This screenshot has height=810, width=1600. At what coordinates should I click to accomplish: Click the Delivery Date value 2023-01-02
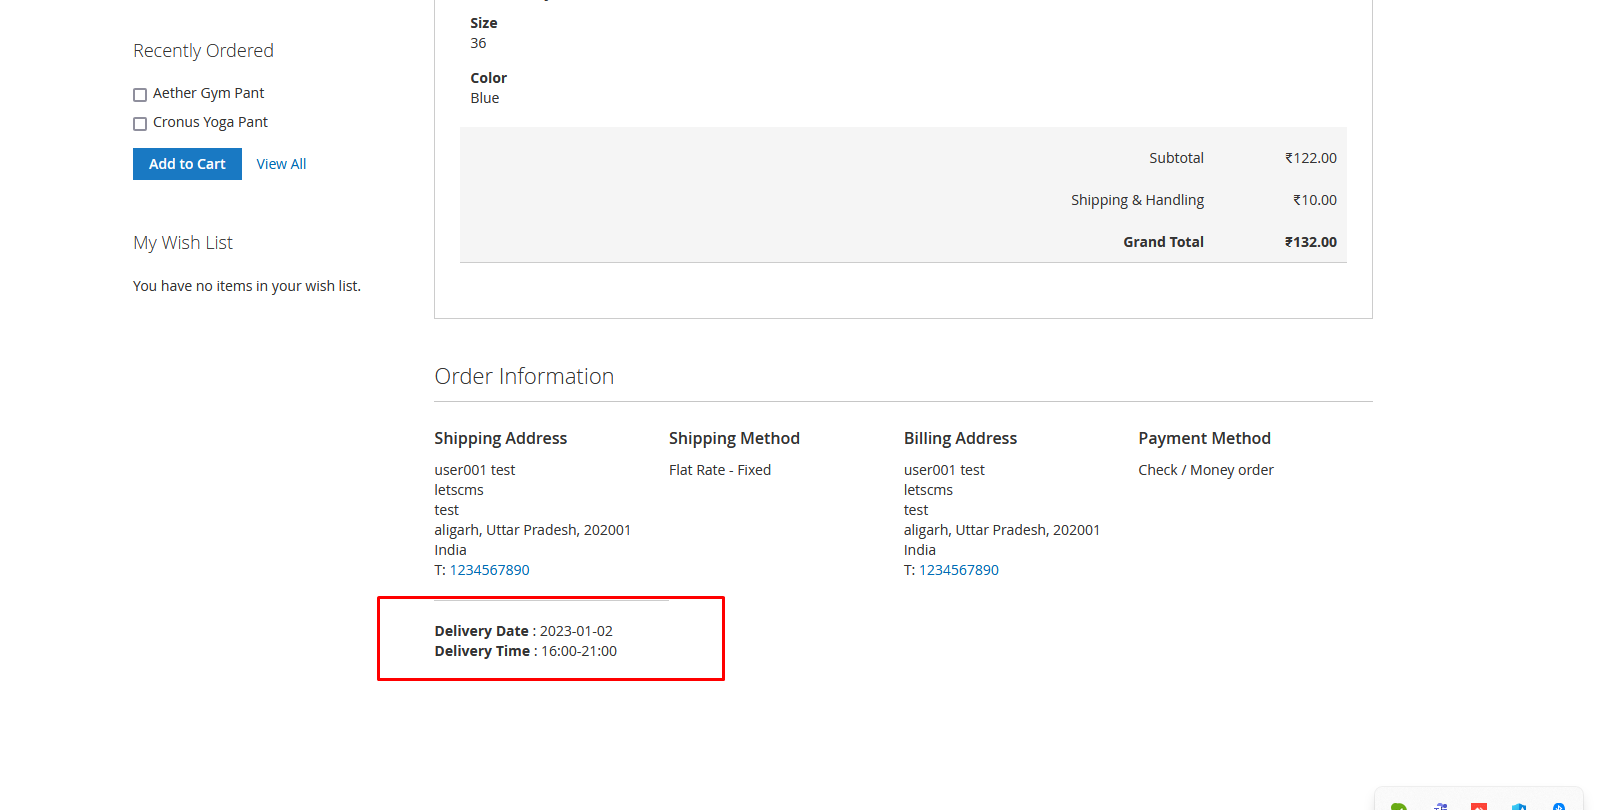(576, 631)
